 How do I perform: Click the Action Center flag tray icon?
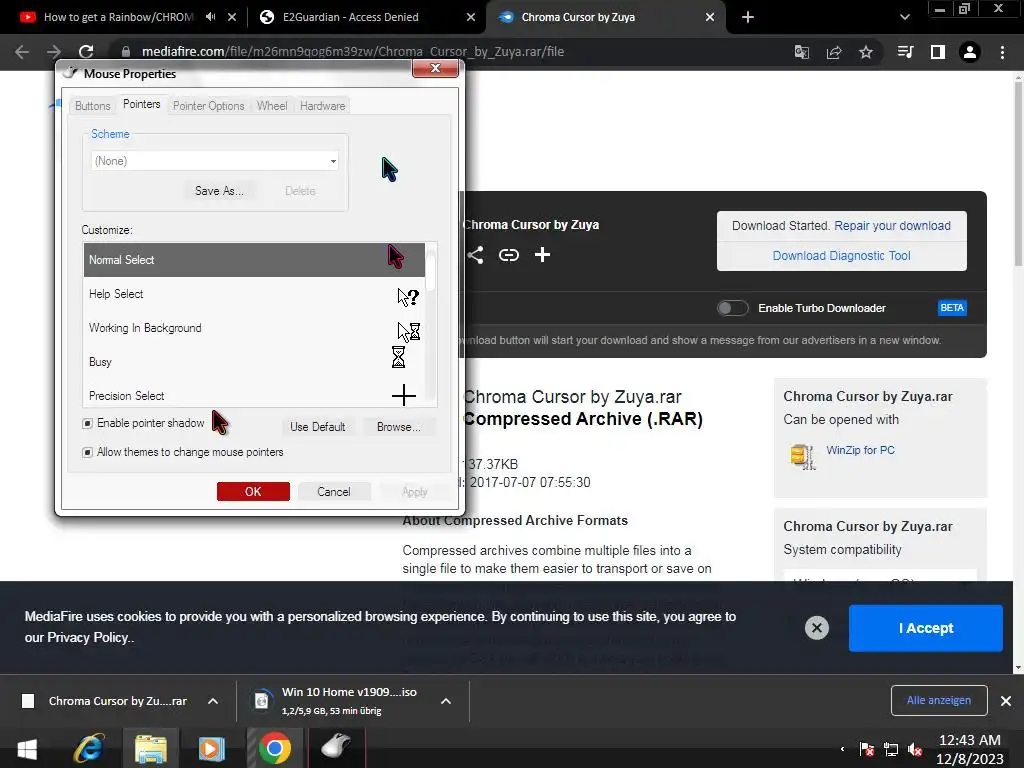pyautogui.click(x=867, y=749)
